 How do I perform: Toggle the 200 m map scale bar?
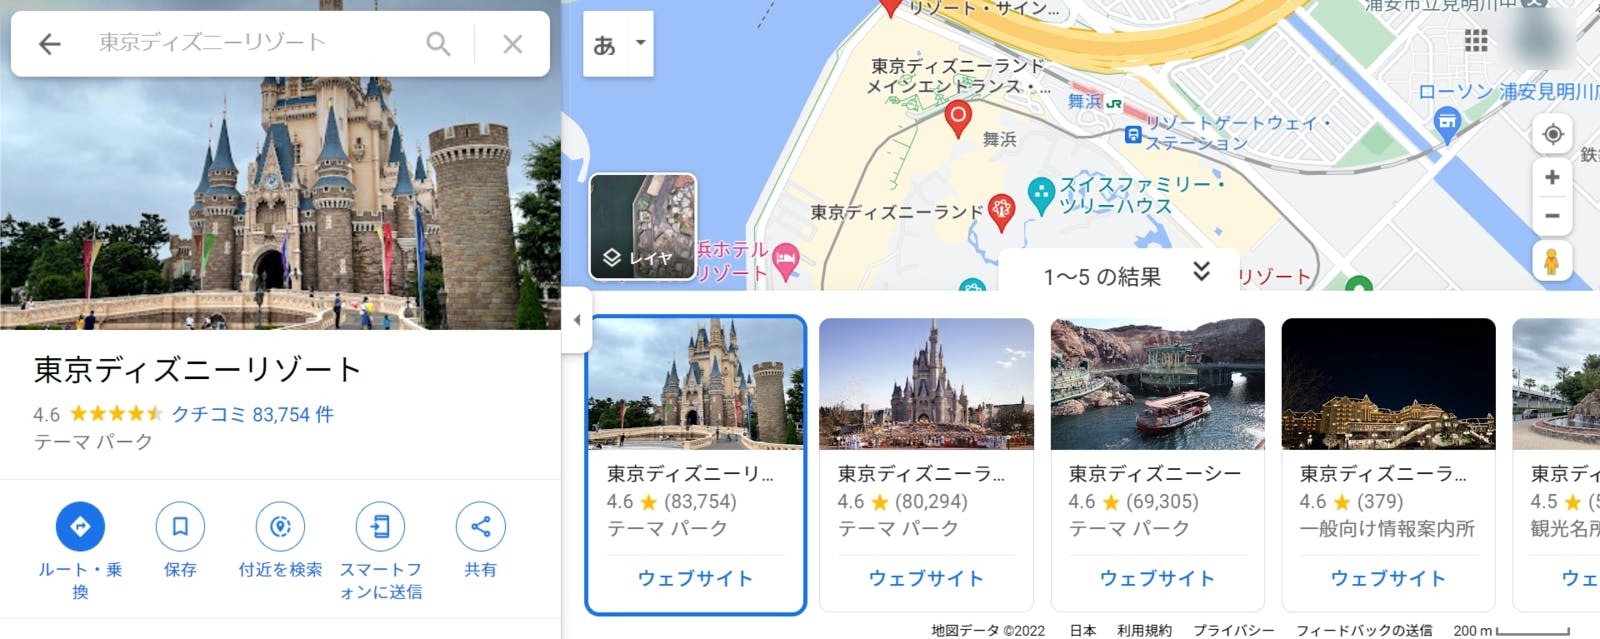coord(1511,630)
